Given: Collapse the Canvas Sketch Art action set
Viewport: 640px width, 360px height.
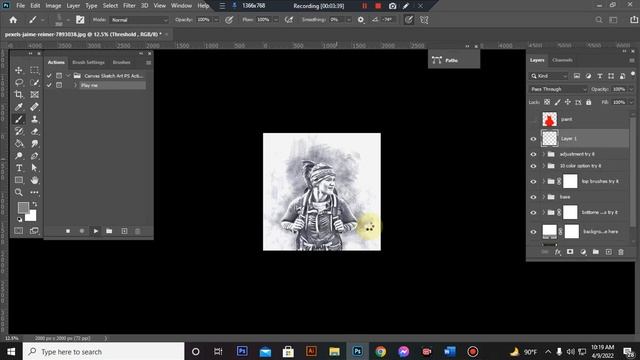Looking at the screenshot, I should coord(68,76).
